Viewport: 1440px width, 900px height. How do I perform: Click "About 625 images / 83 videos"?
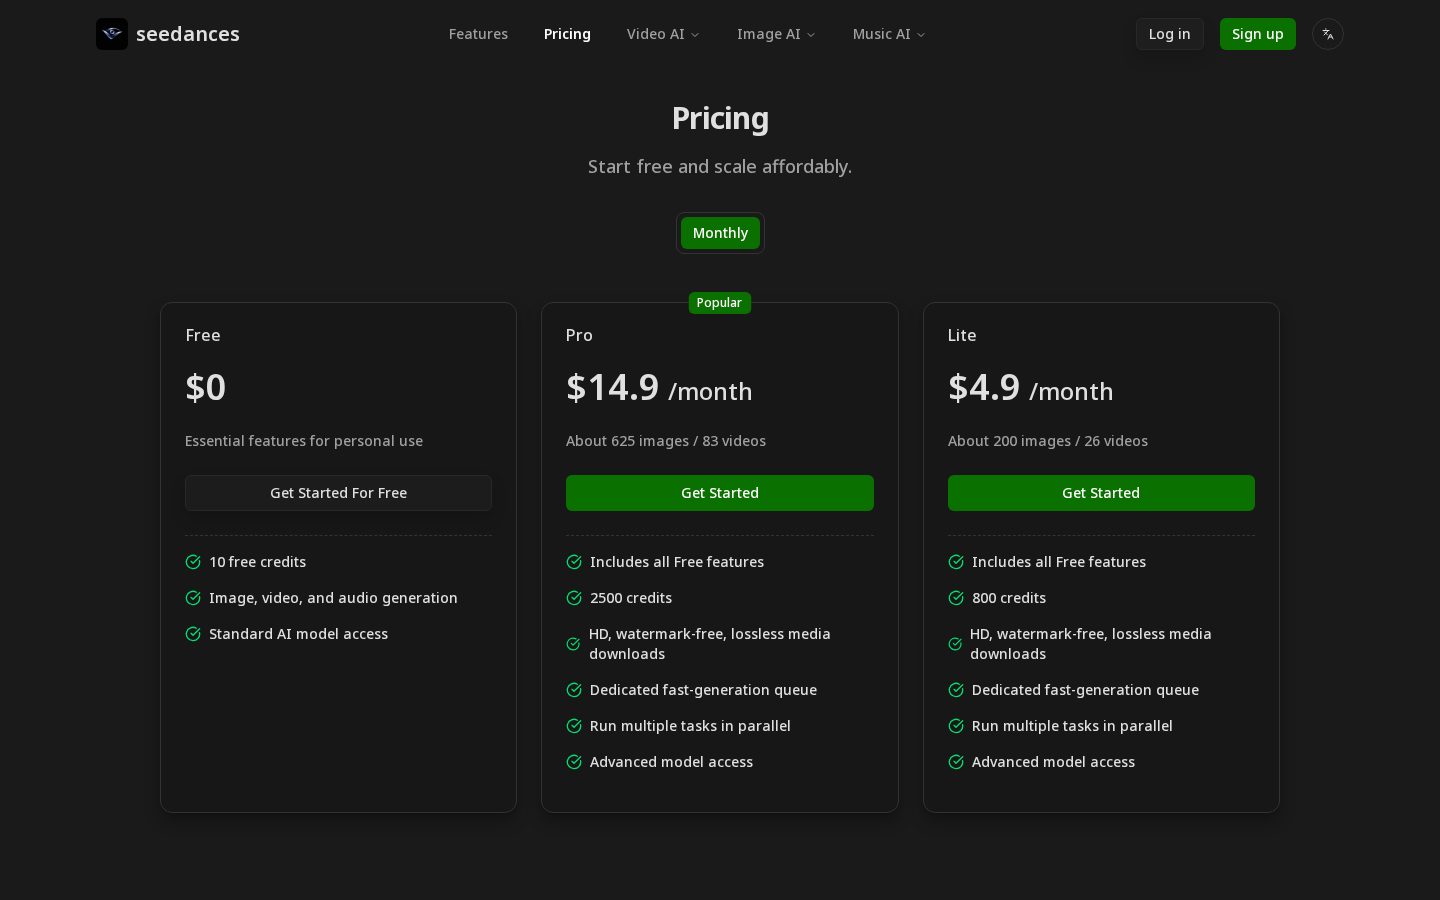pyautogui.click(x=666, y=441)
